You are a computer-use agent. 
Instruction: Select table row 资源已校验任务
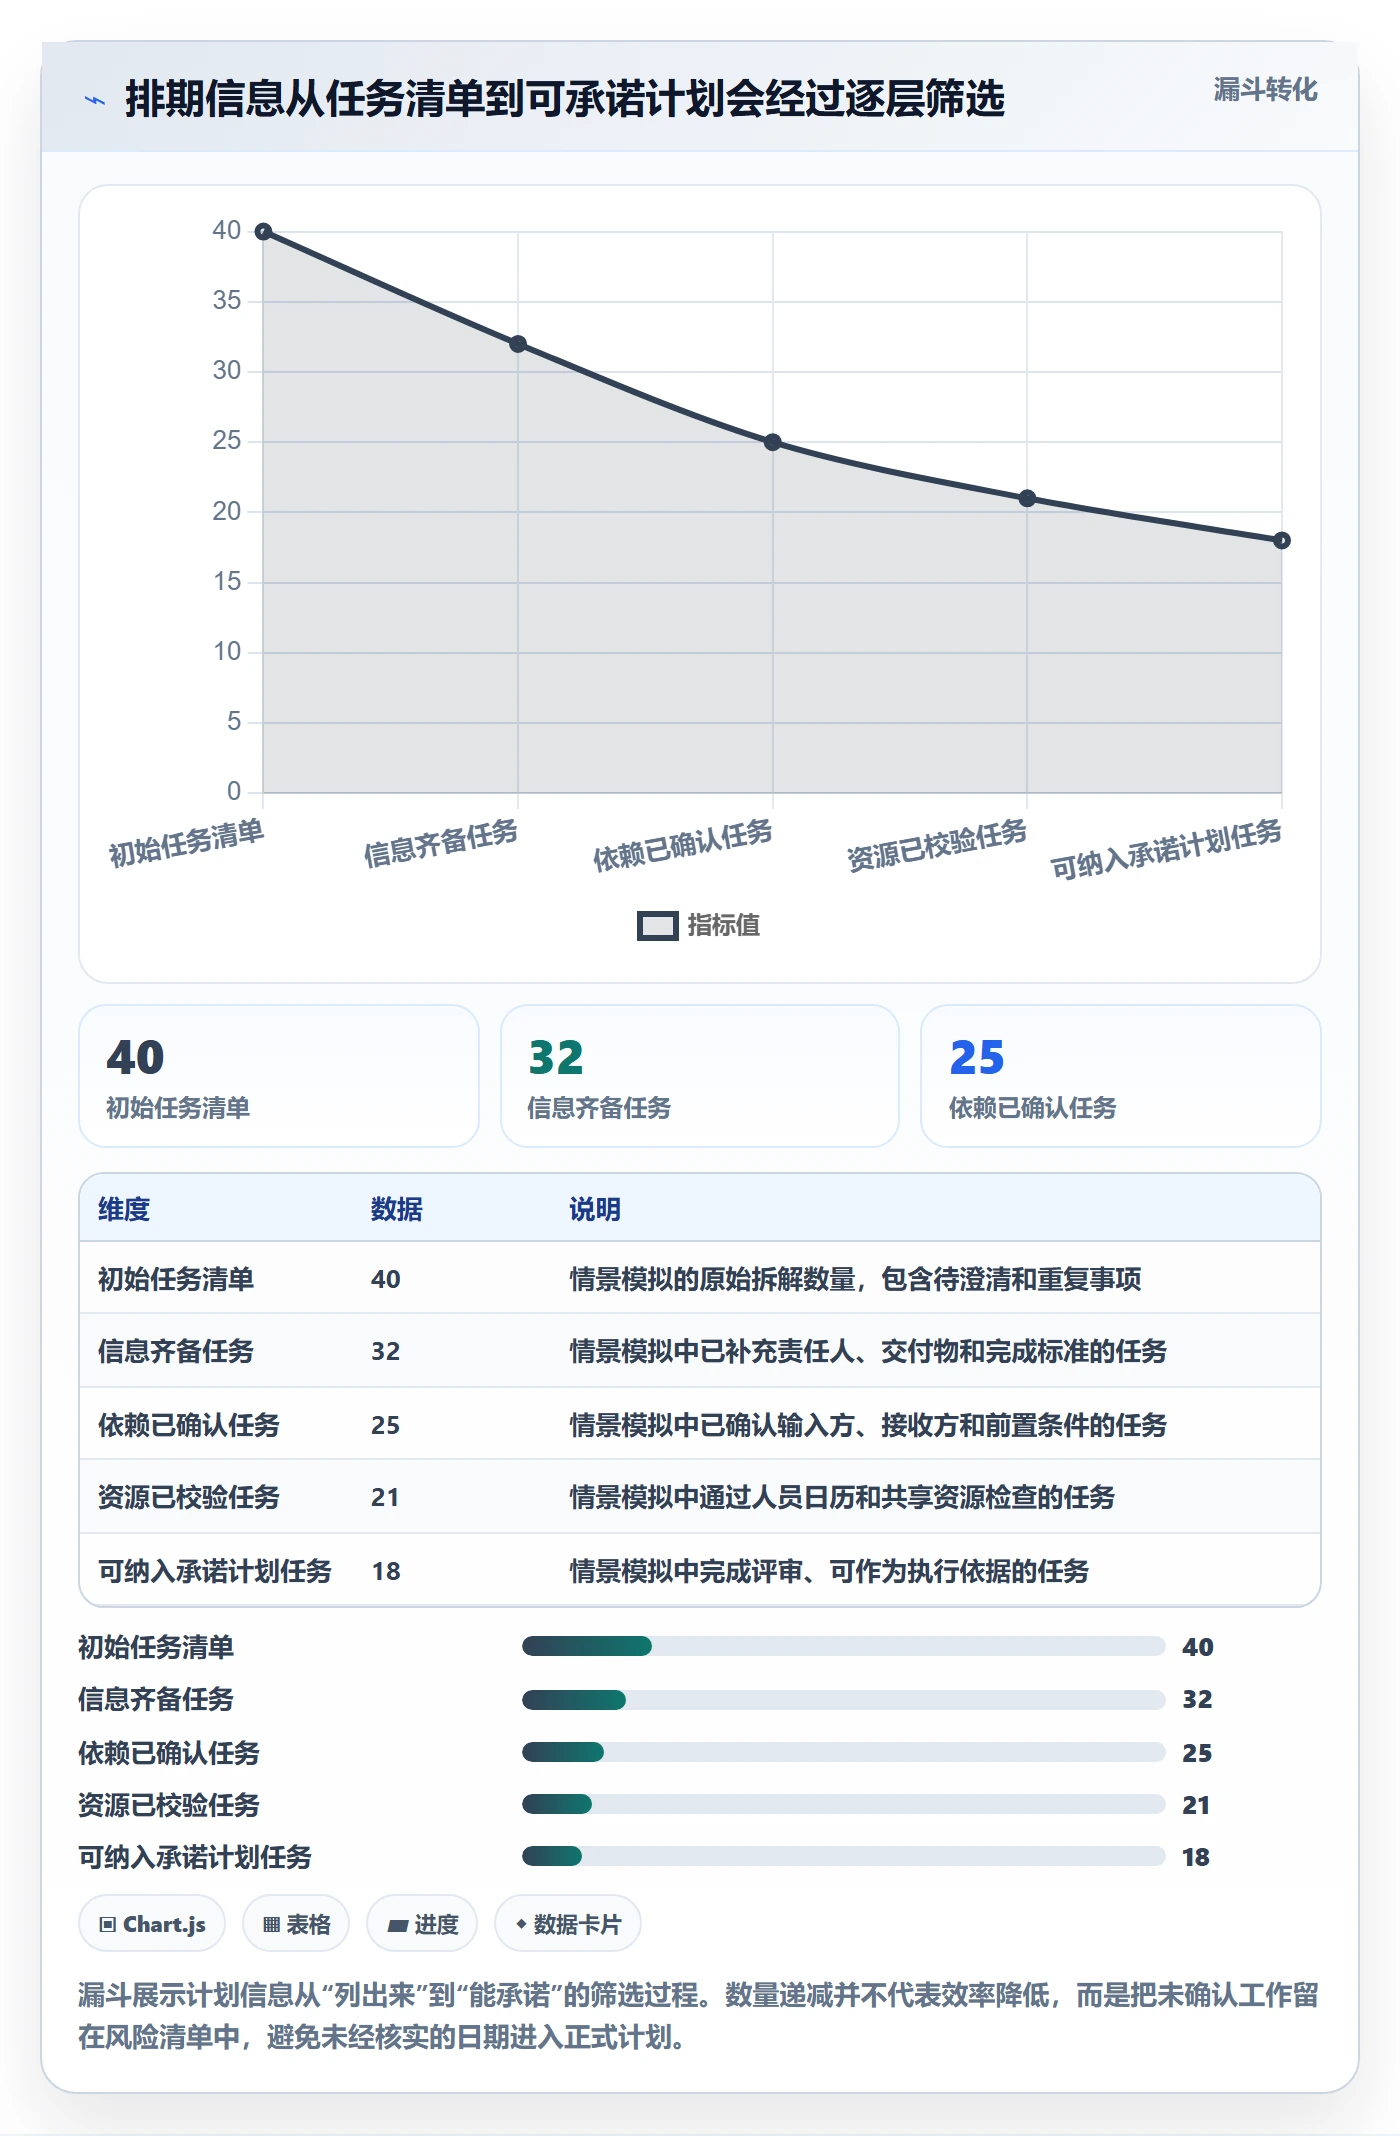coord(700,1497)
